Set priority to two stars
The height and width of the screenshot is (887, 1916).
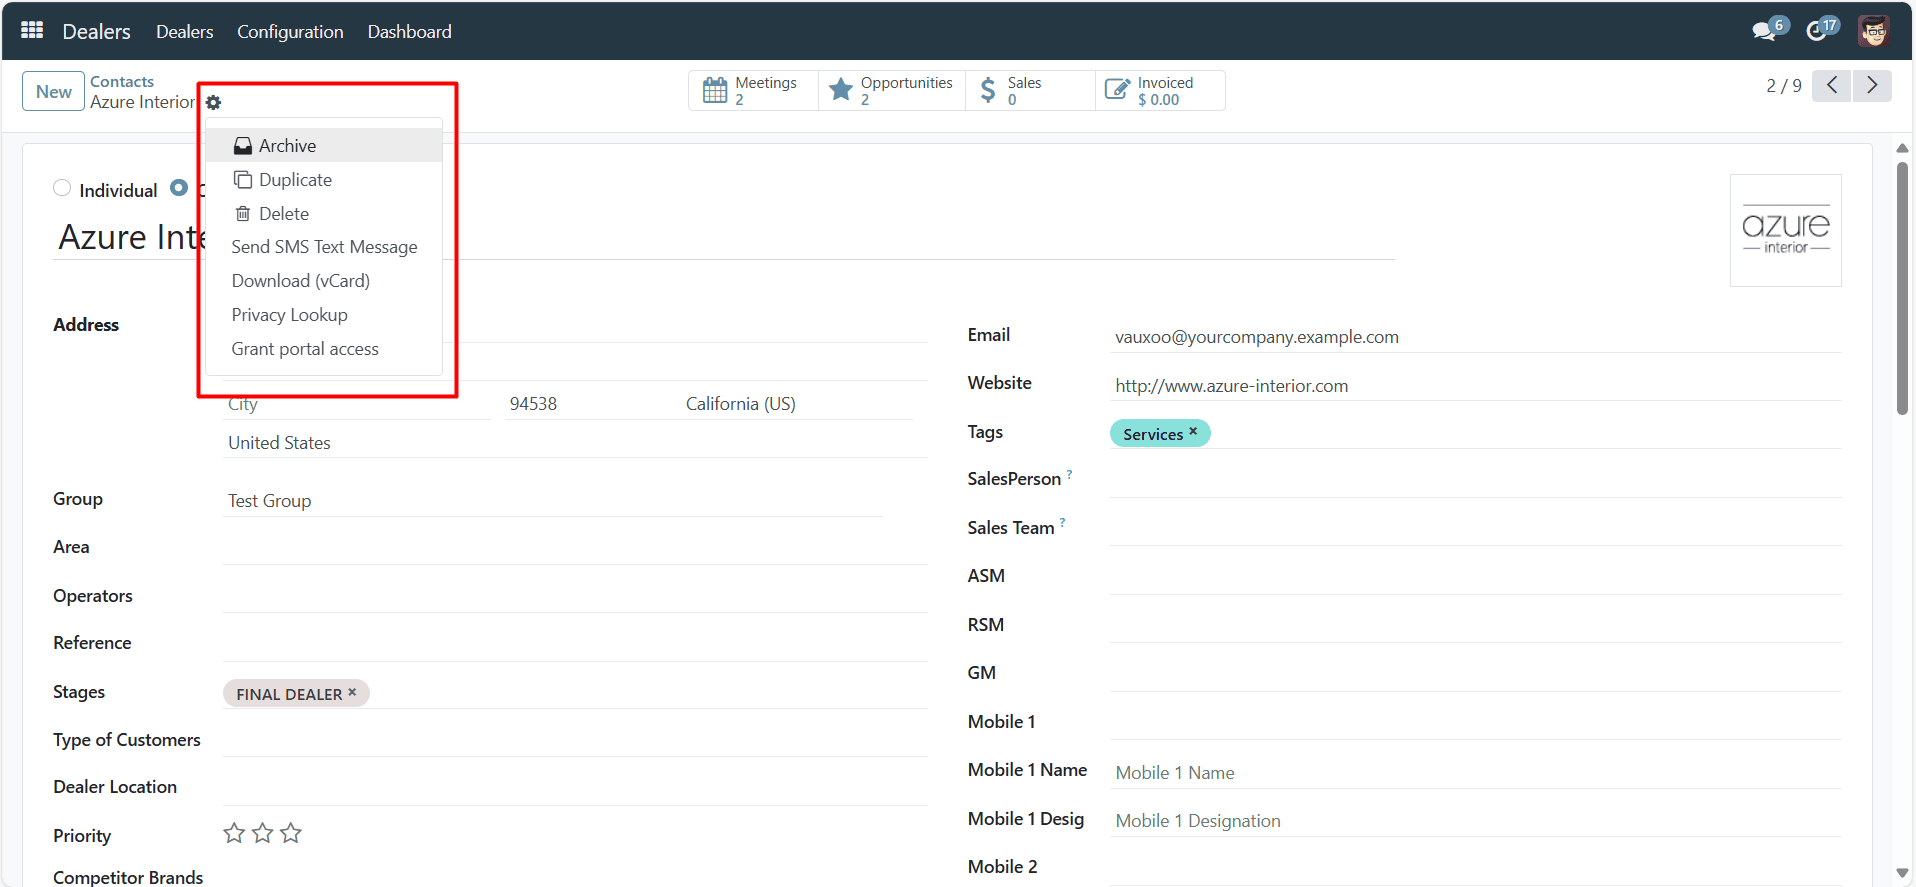(x=262, y=833)
